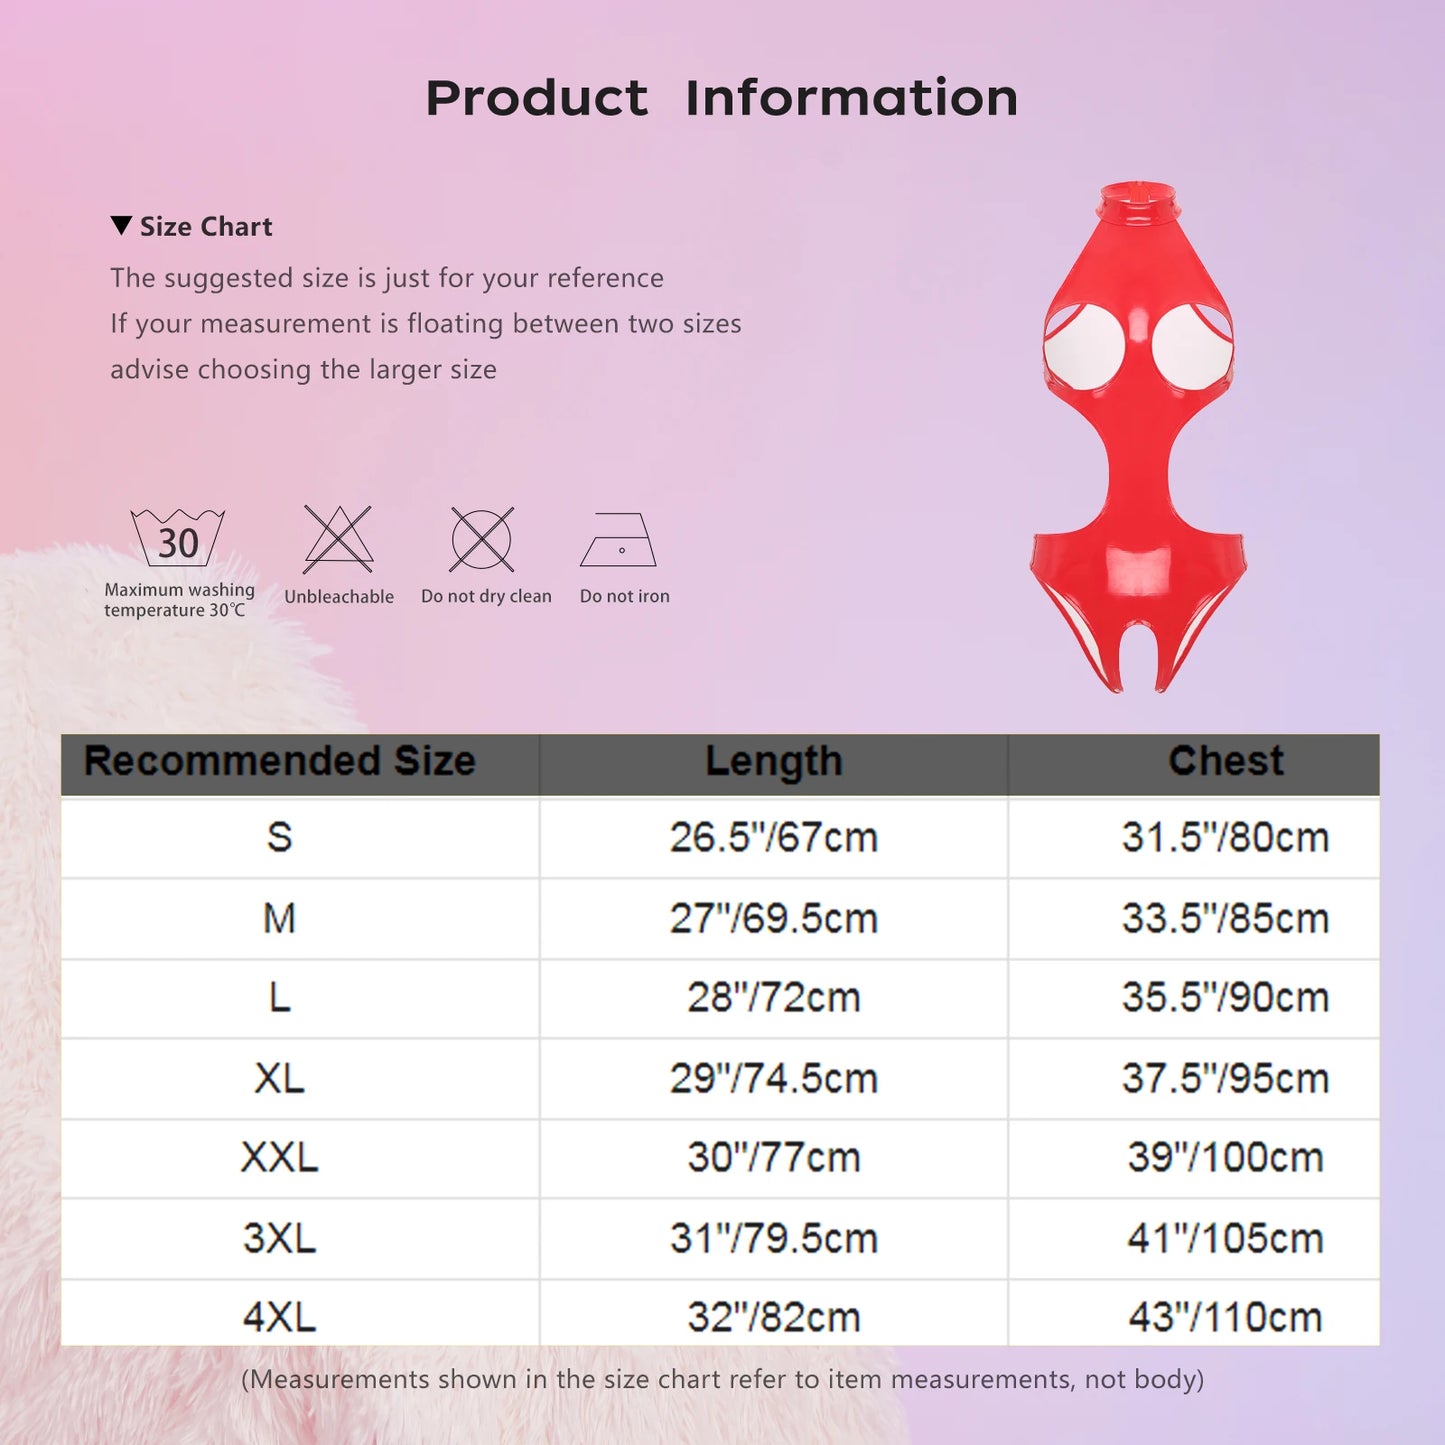Select the red bodysuit product image
This screenshot has width=1445, height=1445.
pos(1139,438)
